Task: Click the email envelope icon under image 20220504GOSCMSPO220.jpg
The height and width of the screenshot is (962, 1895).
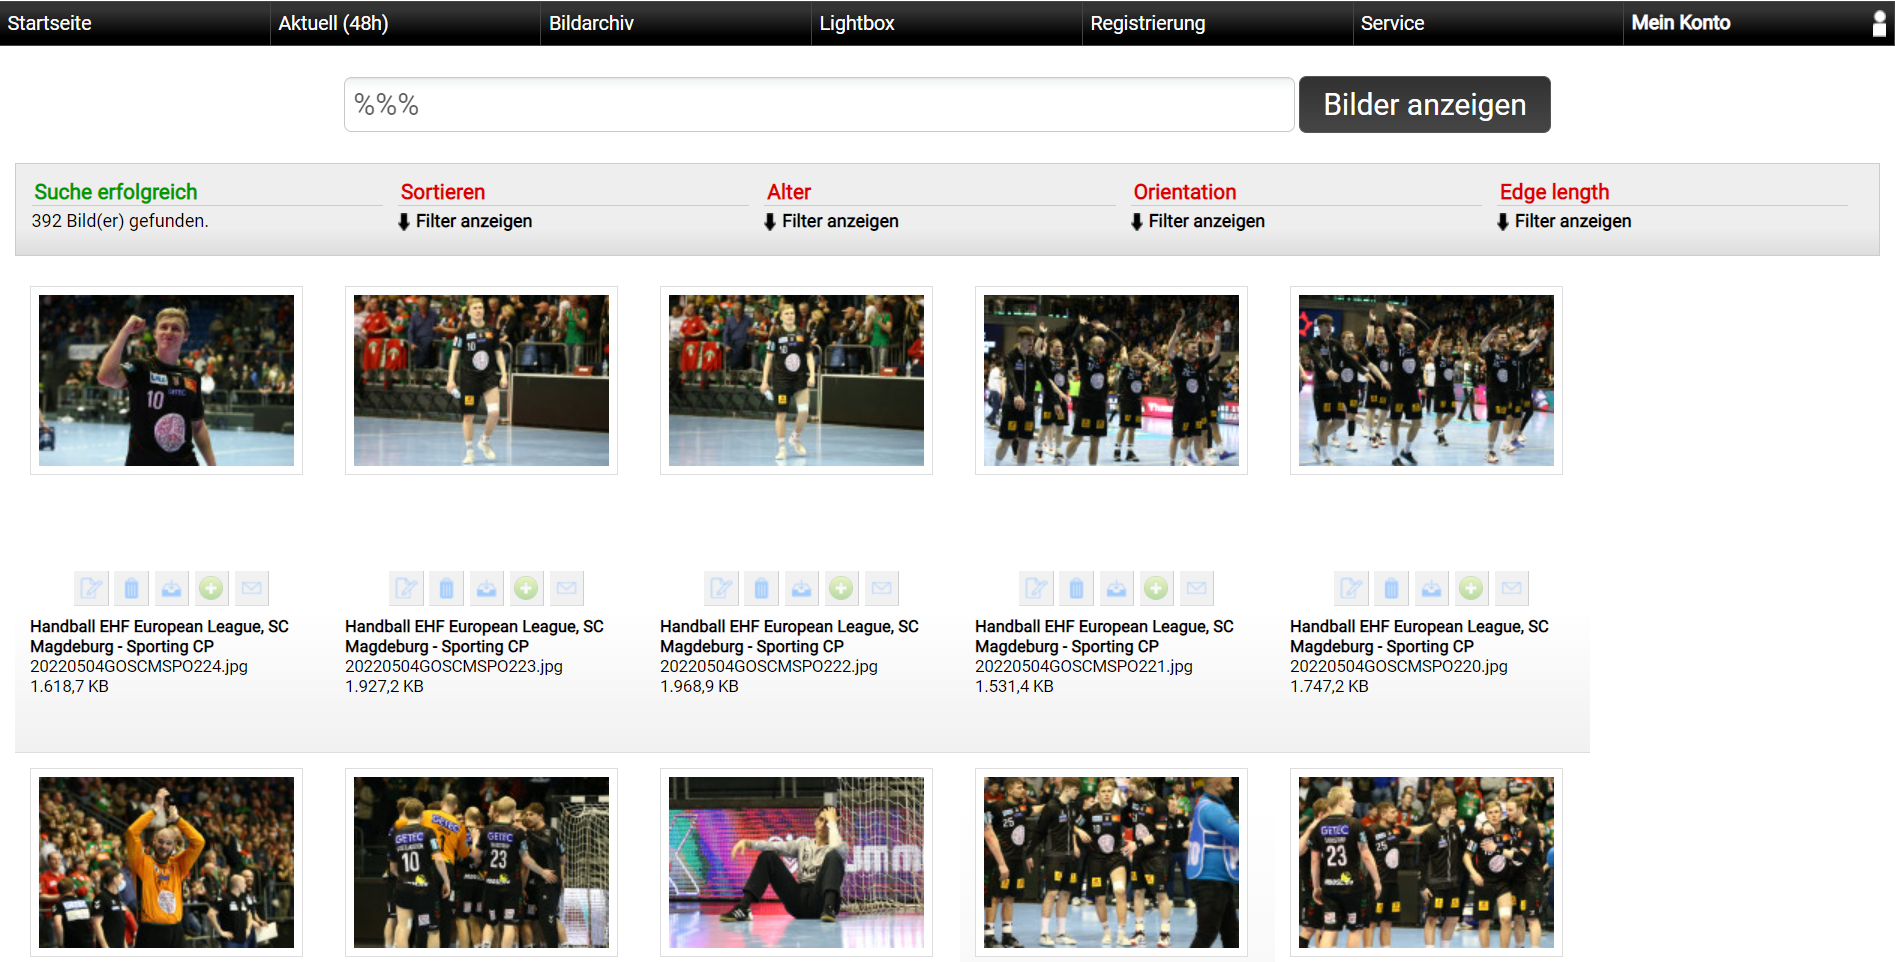Action: [1511, 588]
